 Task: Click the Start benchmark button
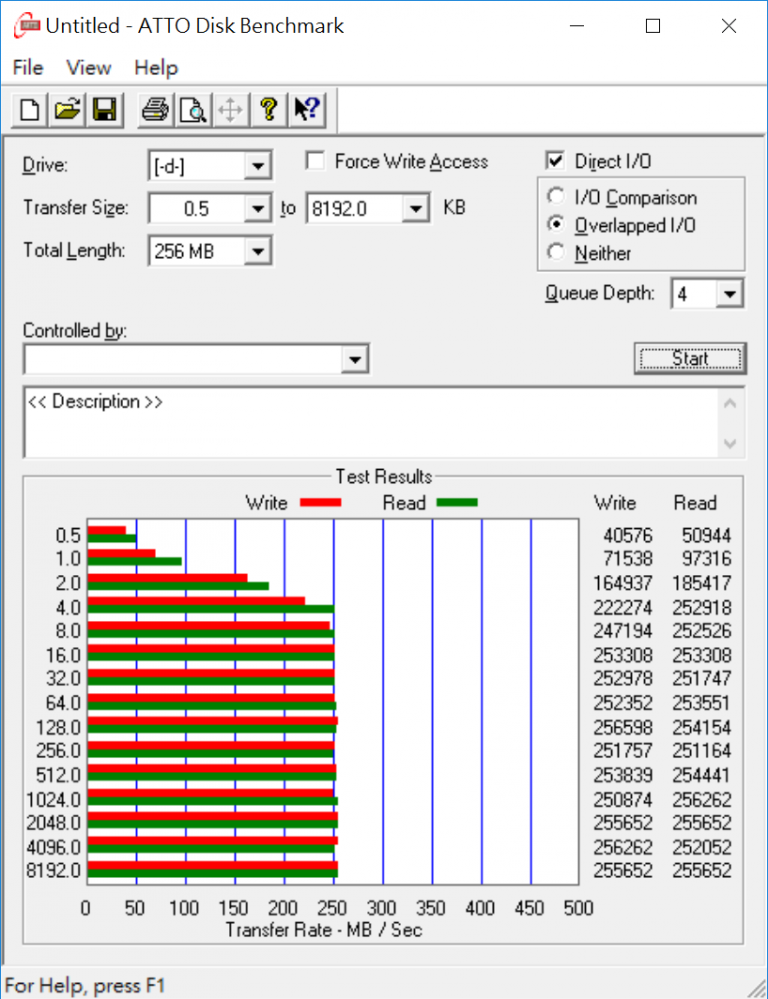690,359
